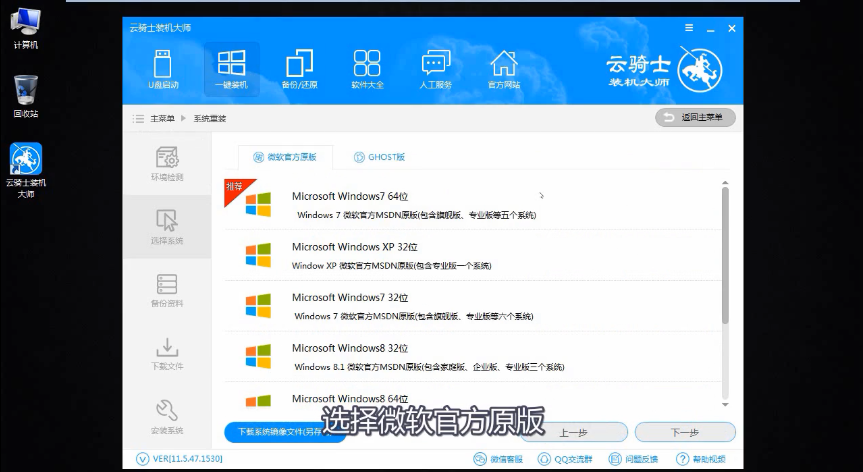Select Microsoft Windows8 32位 system
The image size is (863, 472).
point(473,356)
